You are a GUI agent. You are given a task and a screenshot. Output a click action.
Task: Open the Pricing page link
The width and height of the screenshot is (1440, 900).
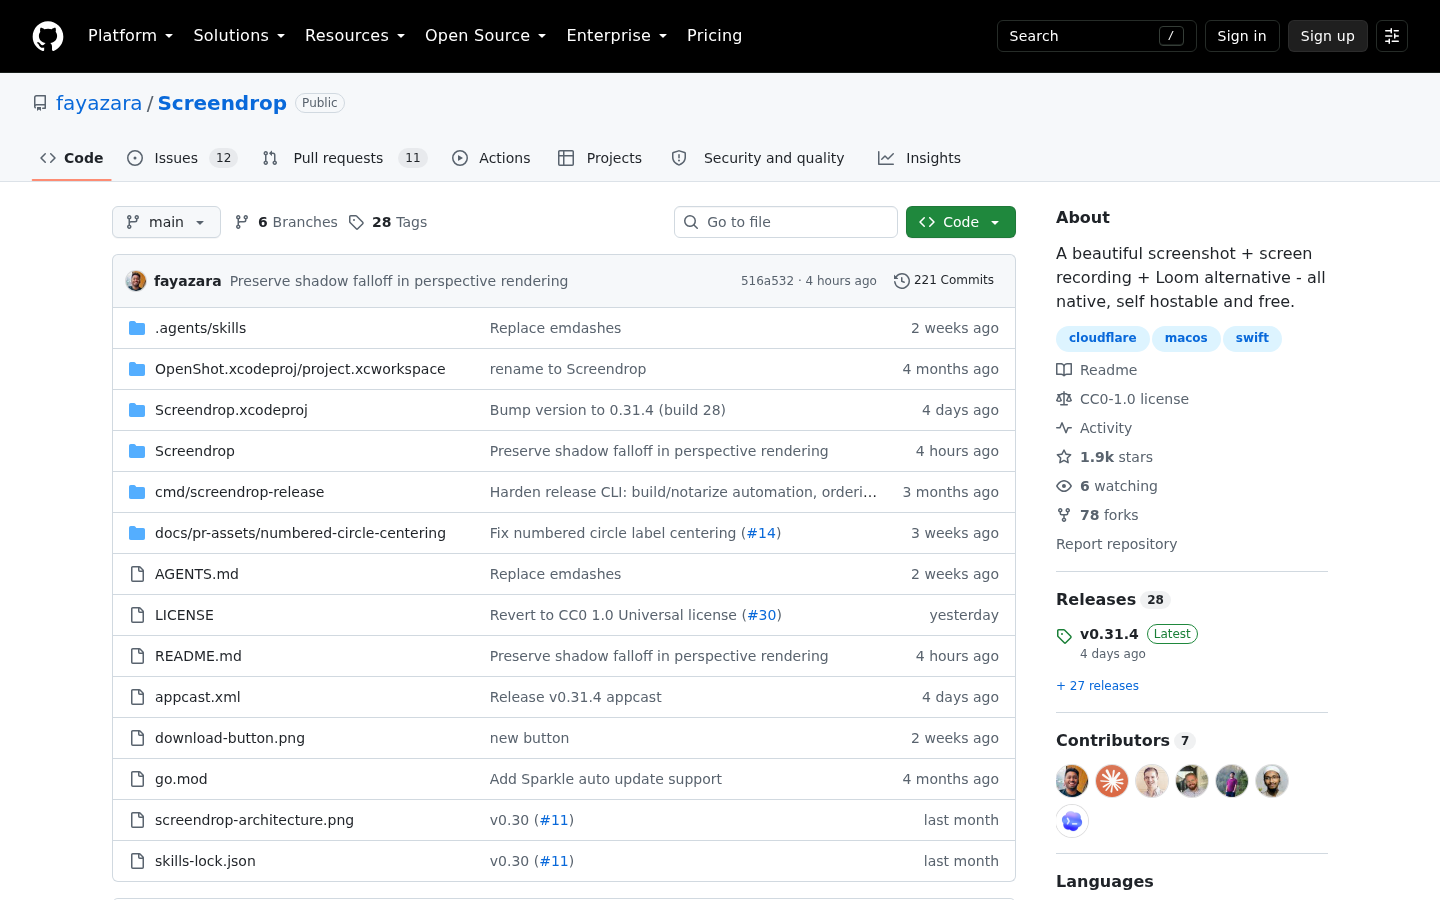click(x=714, y=36)
